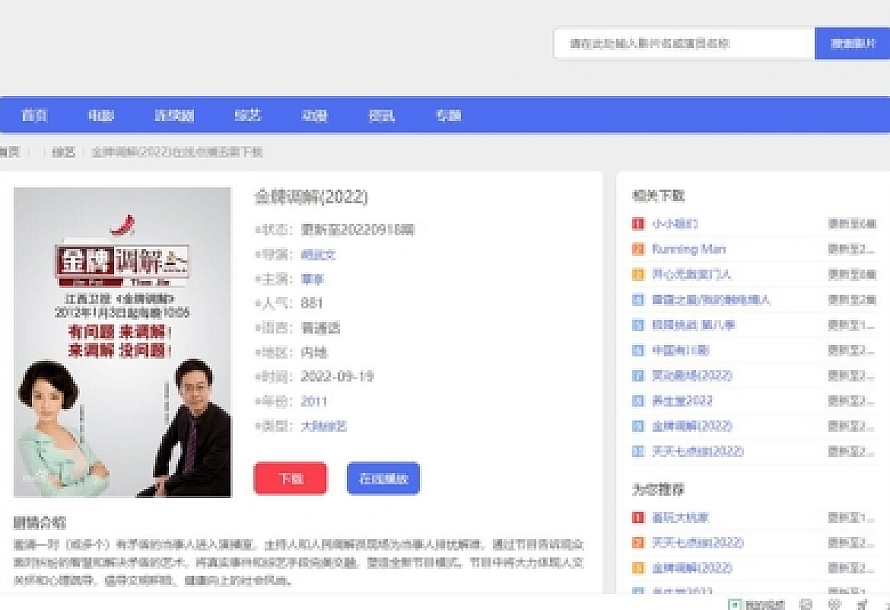Open the 金牌调解 poster image
Image resolution: width=890 pixels, height=610 pixels.
pos(122,342)
